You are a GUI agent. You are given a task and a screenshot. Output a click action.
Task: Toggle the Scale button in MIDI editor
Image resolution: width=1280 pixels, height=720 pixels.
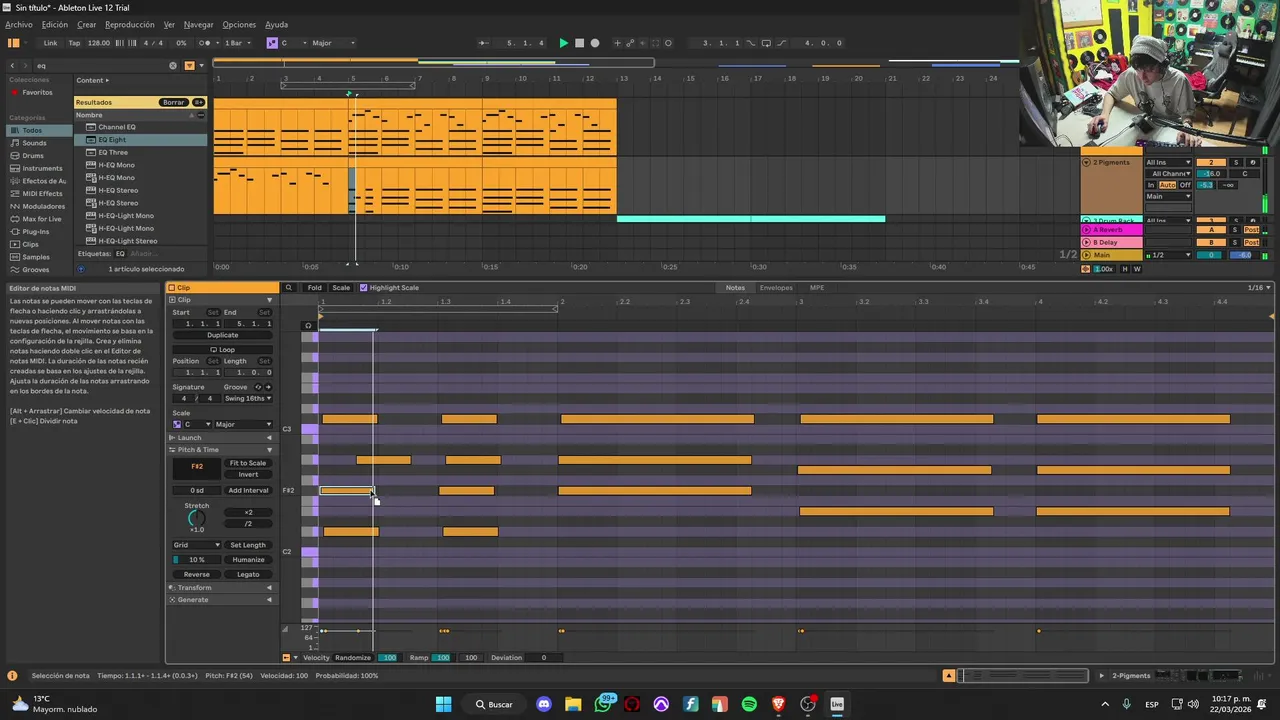pos(341,288)
